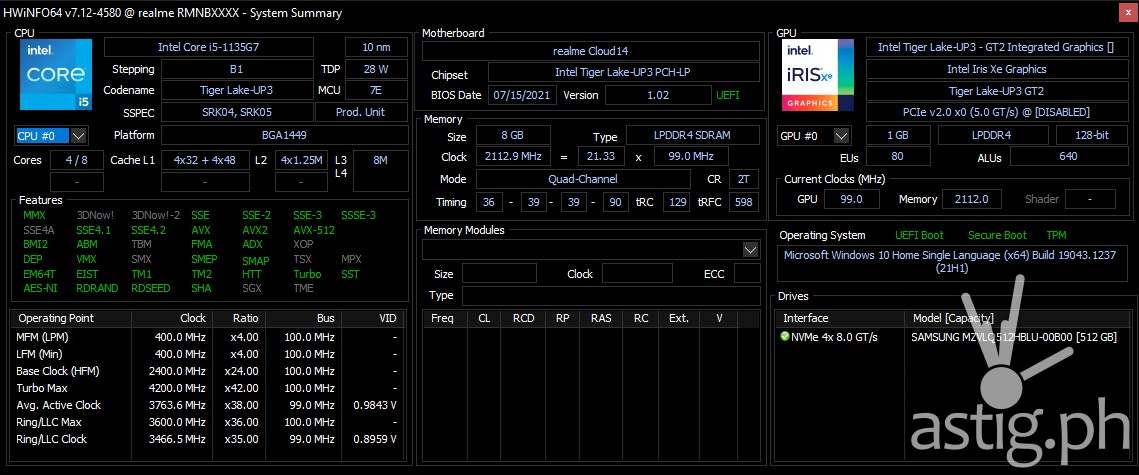Click the 2112.9 MHz memory clock
Image resolution: width=1139 pixels, height=475 pixels.
pyautogui.click(x=513, y=157)
